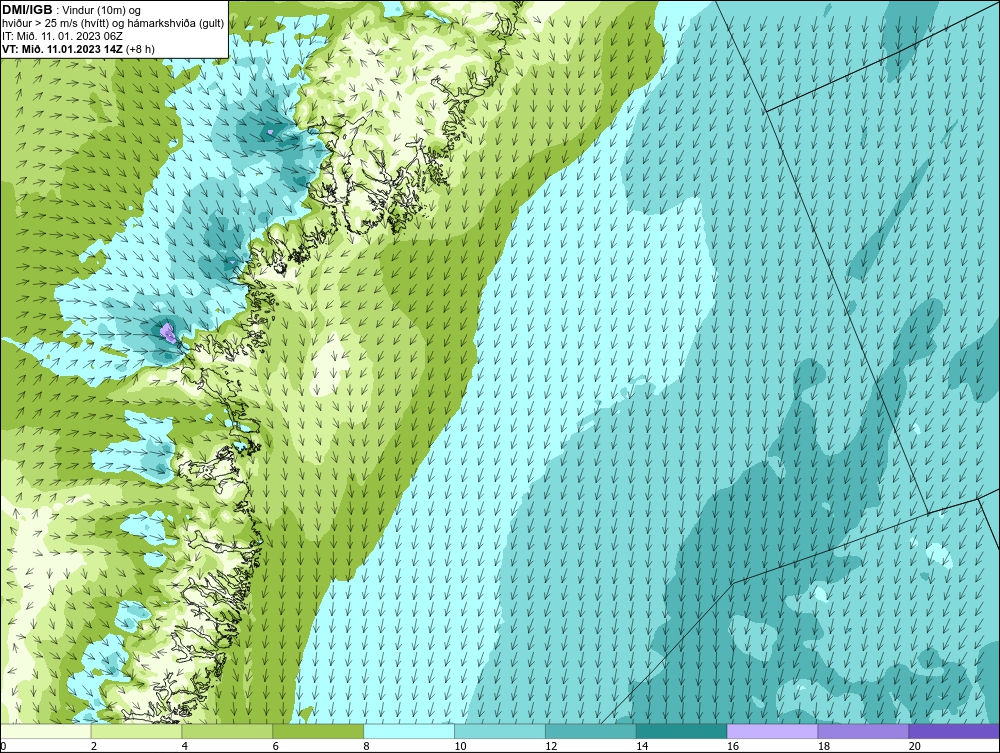Click the 2–4 m/s light green legend swatch

136,731
